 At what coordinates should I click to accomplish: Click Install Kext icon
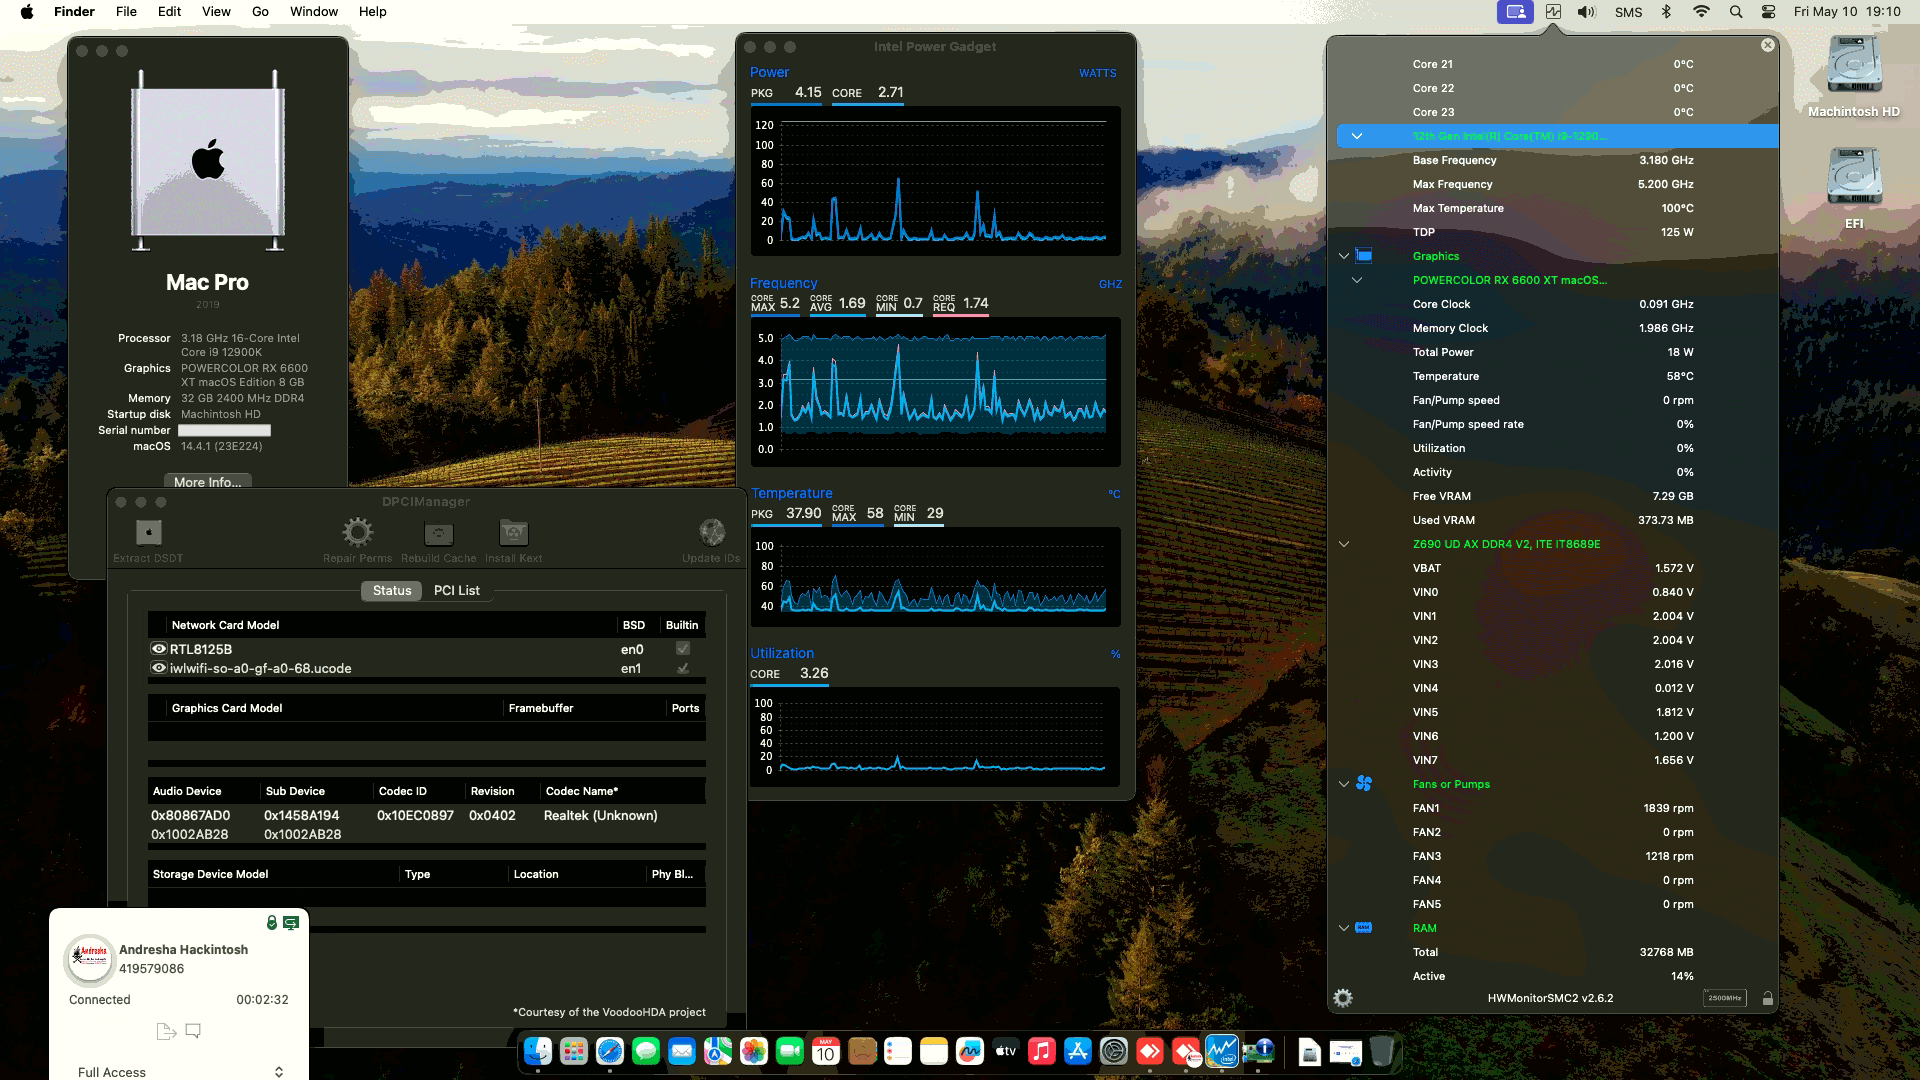click(514, 533)
